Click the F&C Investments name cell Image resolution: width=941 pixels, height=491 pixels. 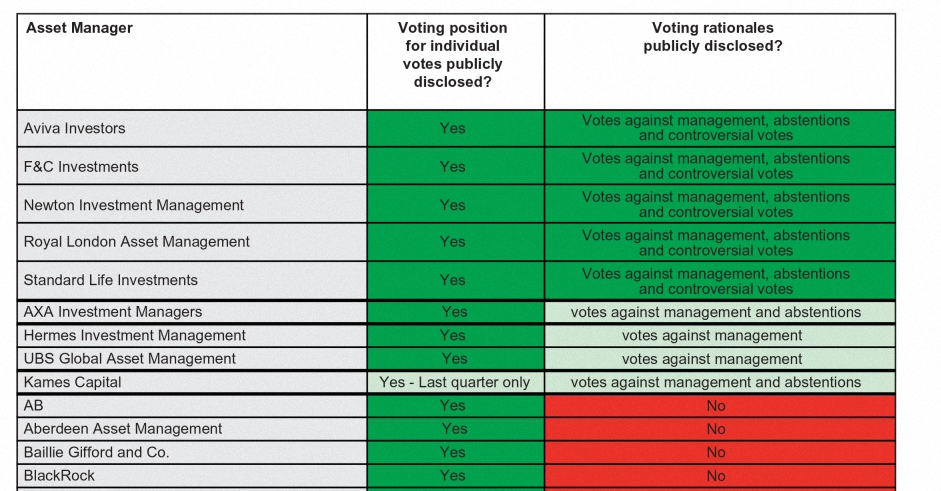(192, 166)
